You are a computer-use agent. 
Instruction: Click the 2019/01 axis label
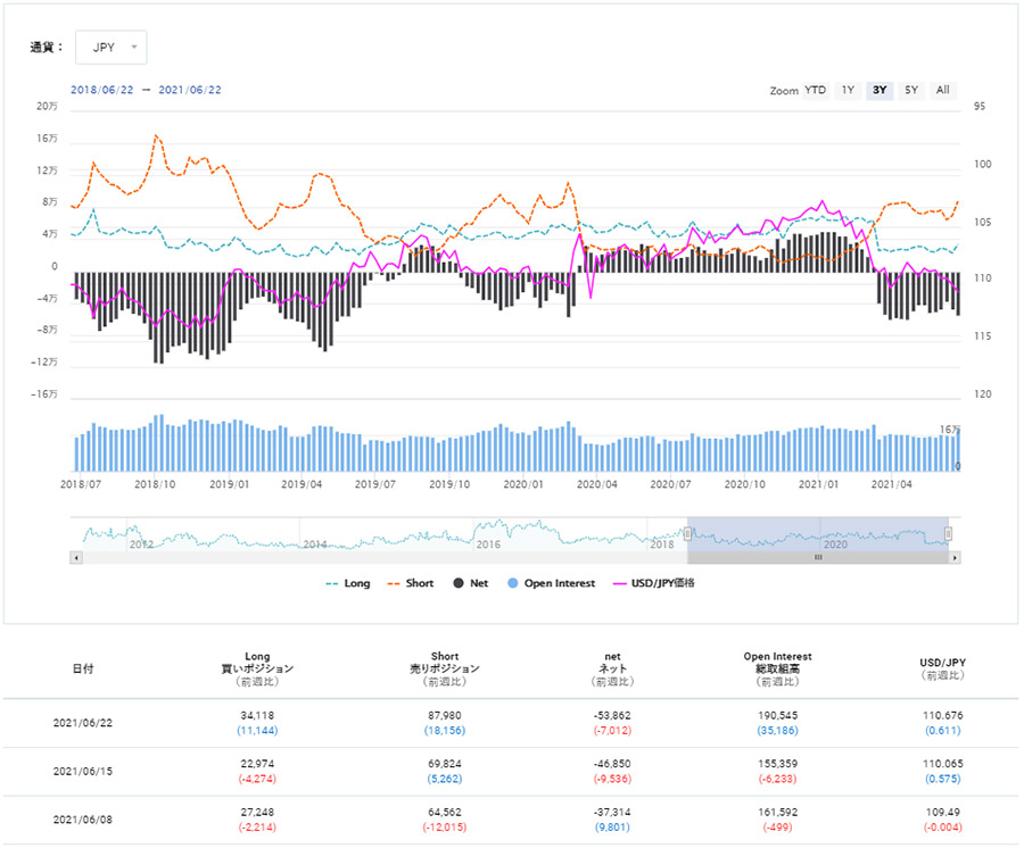coord(229,485)
